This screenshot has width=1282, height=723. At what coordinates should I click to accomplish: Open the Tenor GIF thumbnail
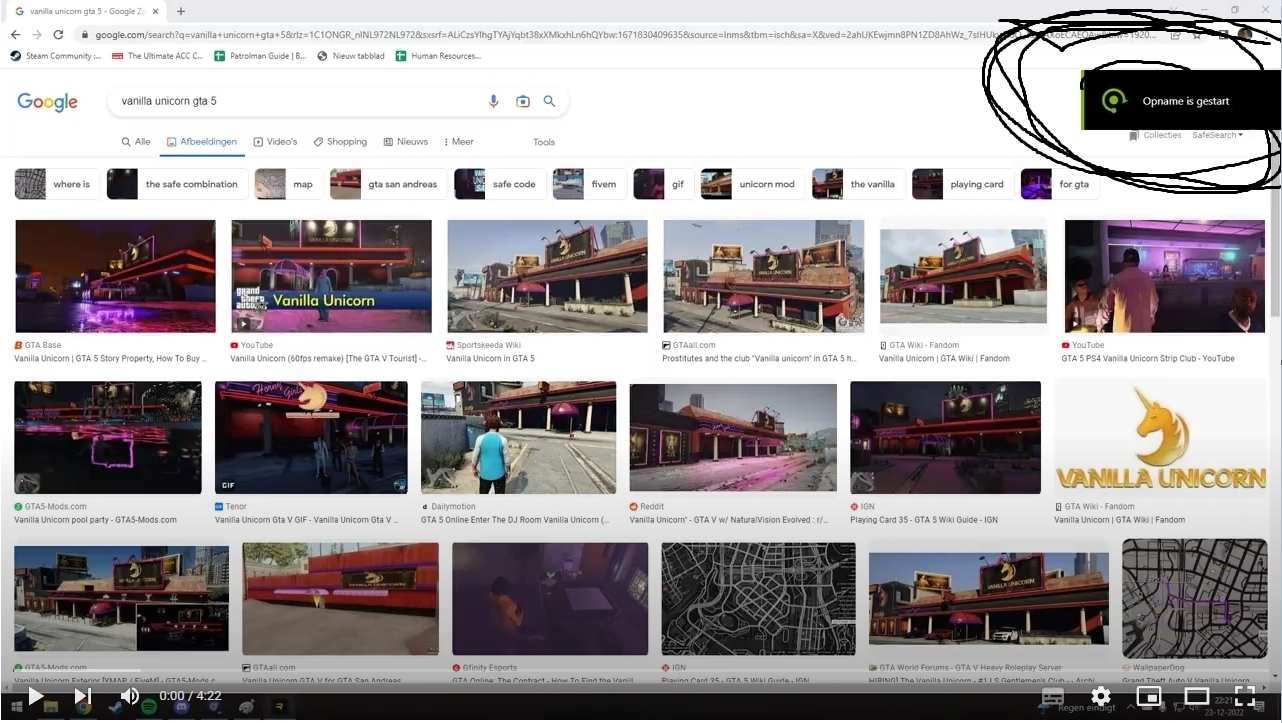point(311,438)
